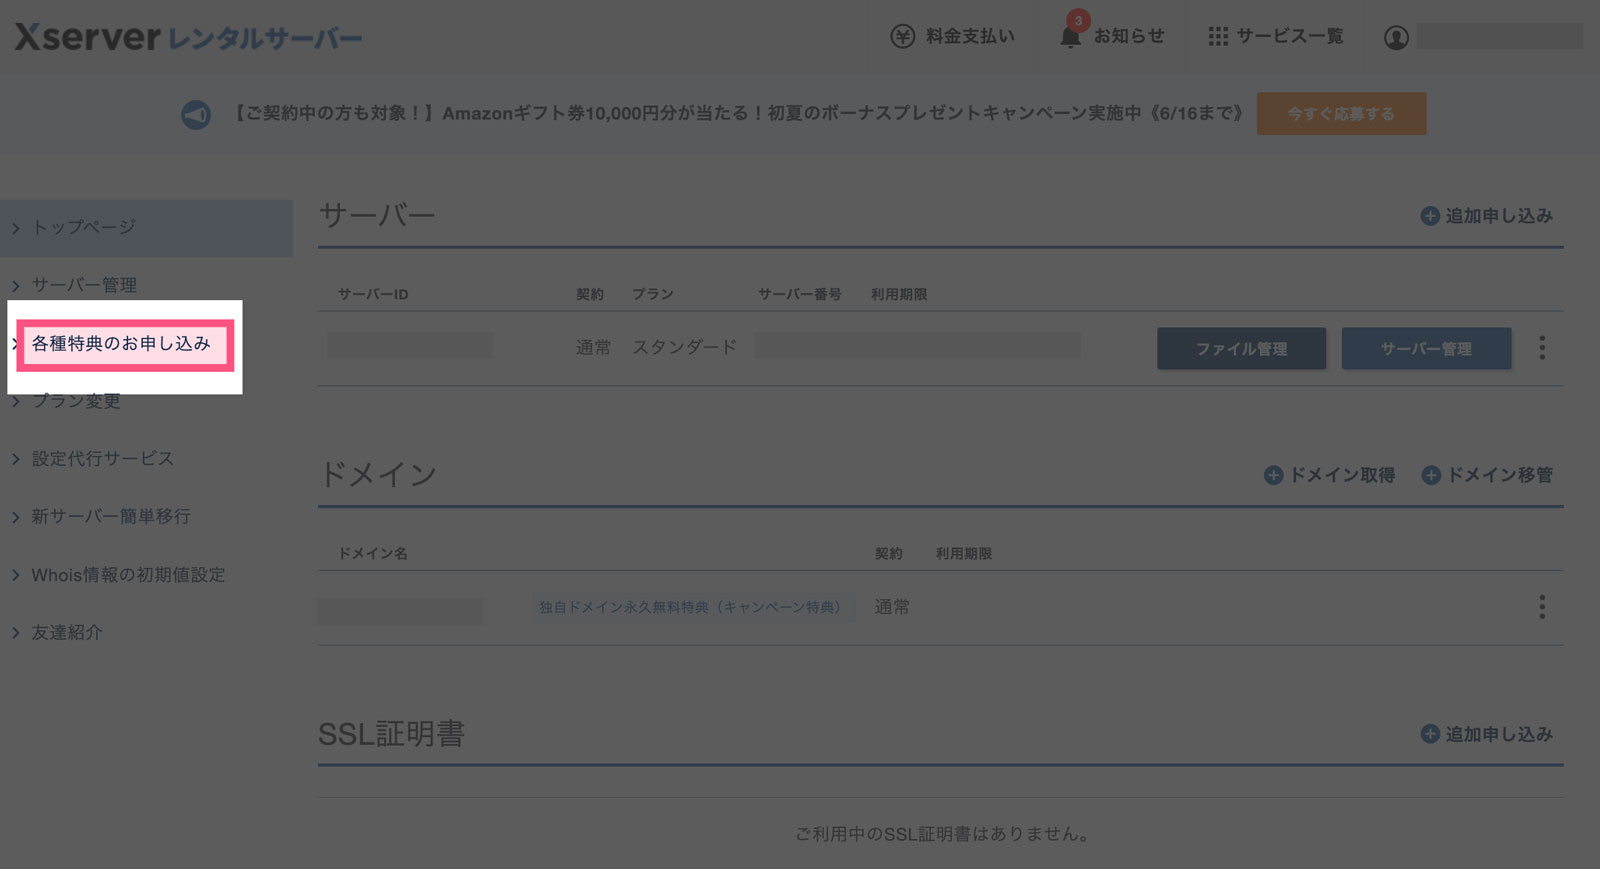The height and width of the screenshot is (869, 1600).
Task: Open the domain row three-dot menu
Action: coord(1542,607)
